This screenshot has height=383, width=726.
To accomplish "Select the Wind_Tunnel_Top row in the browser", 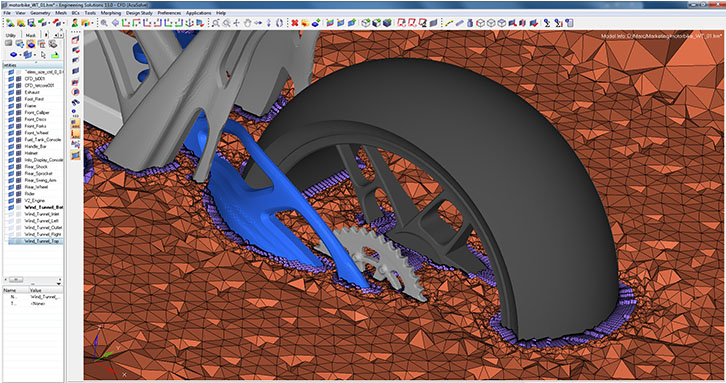I will 34,241.
